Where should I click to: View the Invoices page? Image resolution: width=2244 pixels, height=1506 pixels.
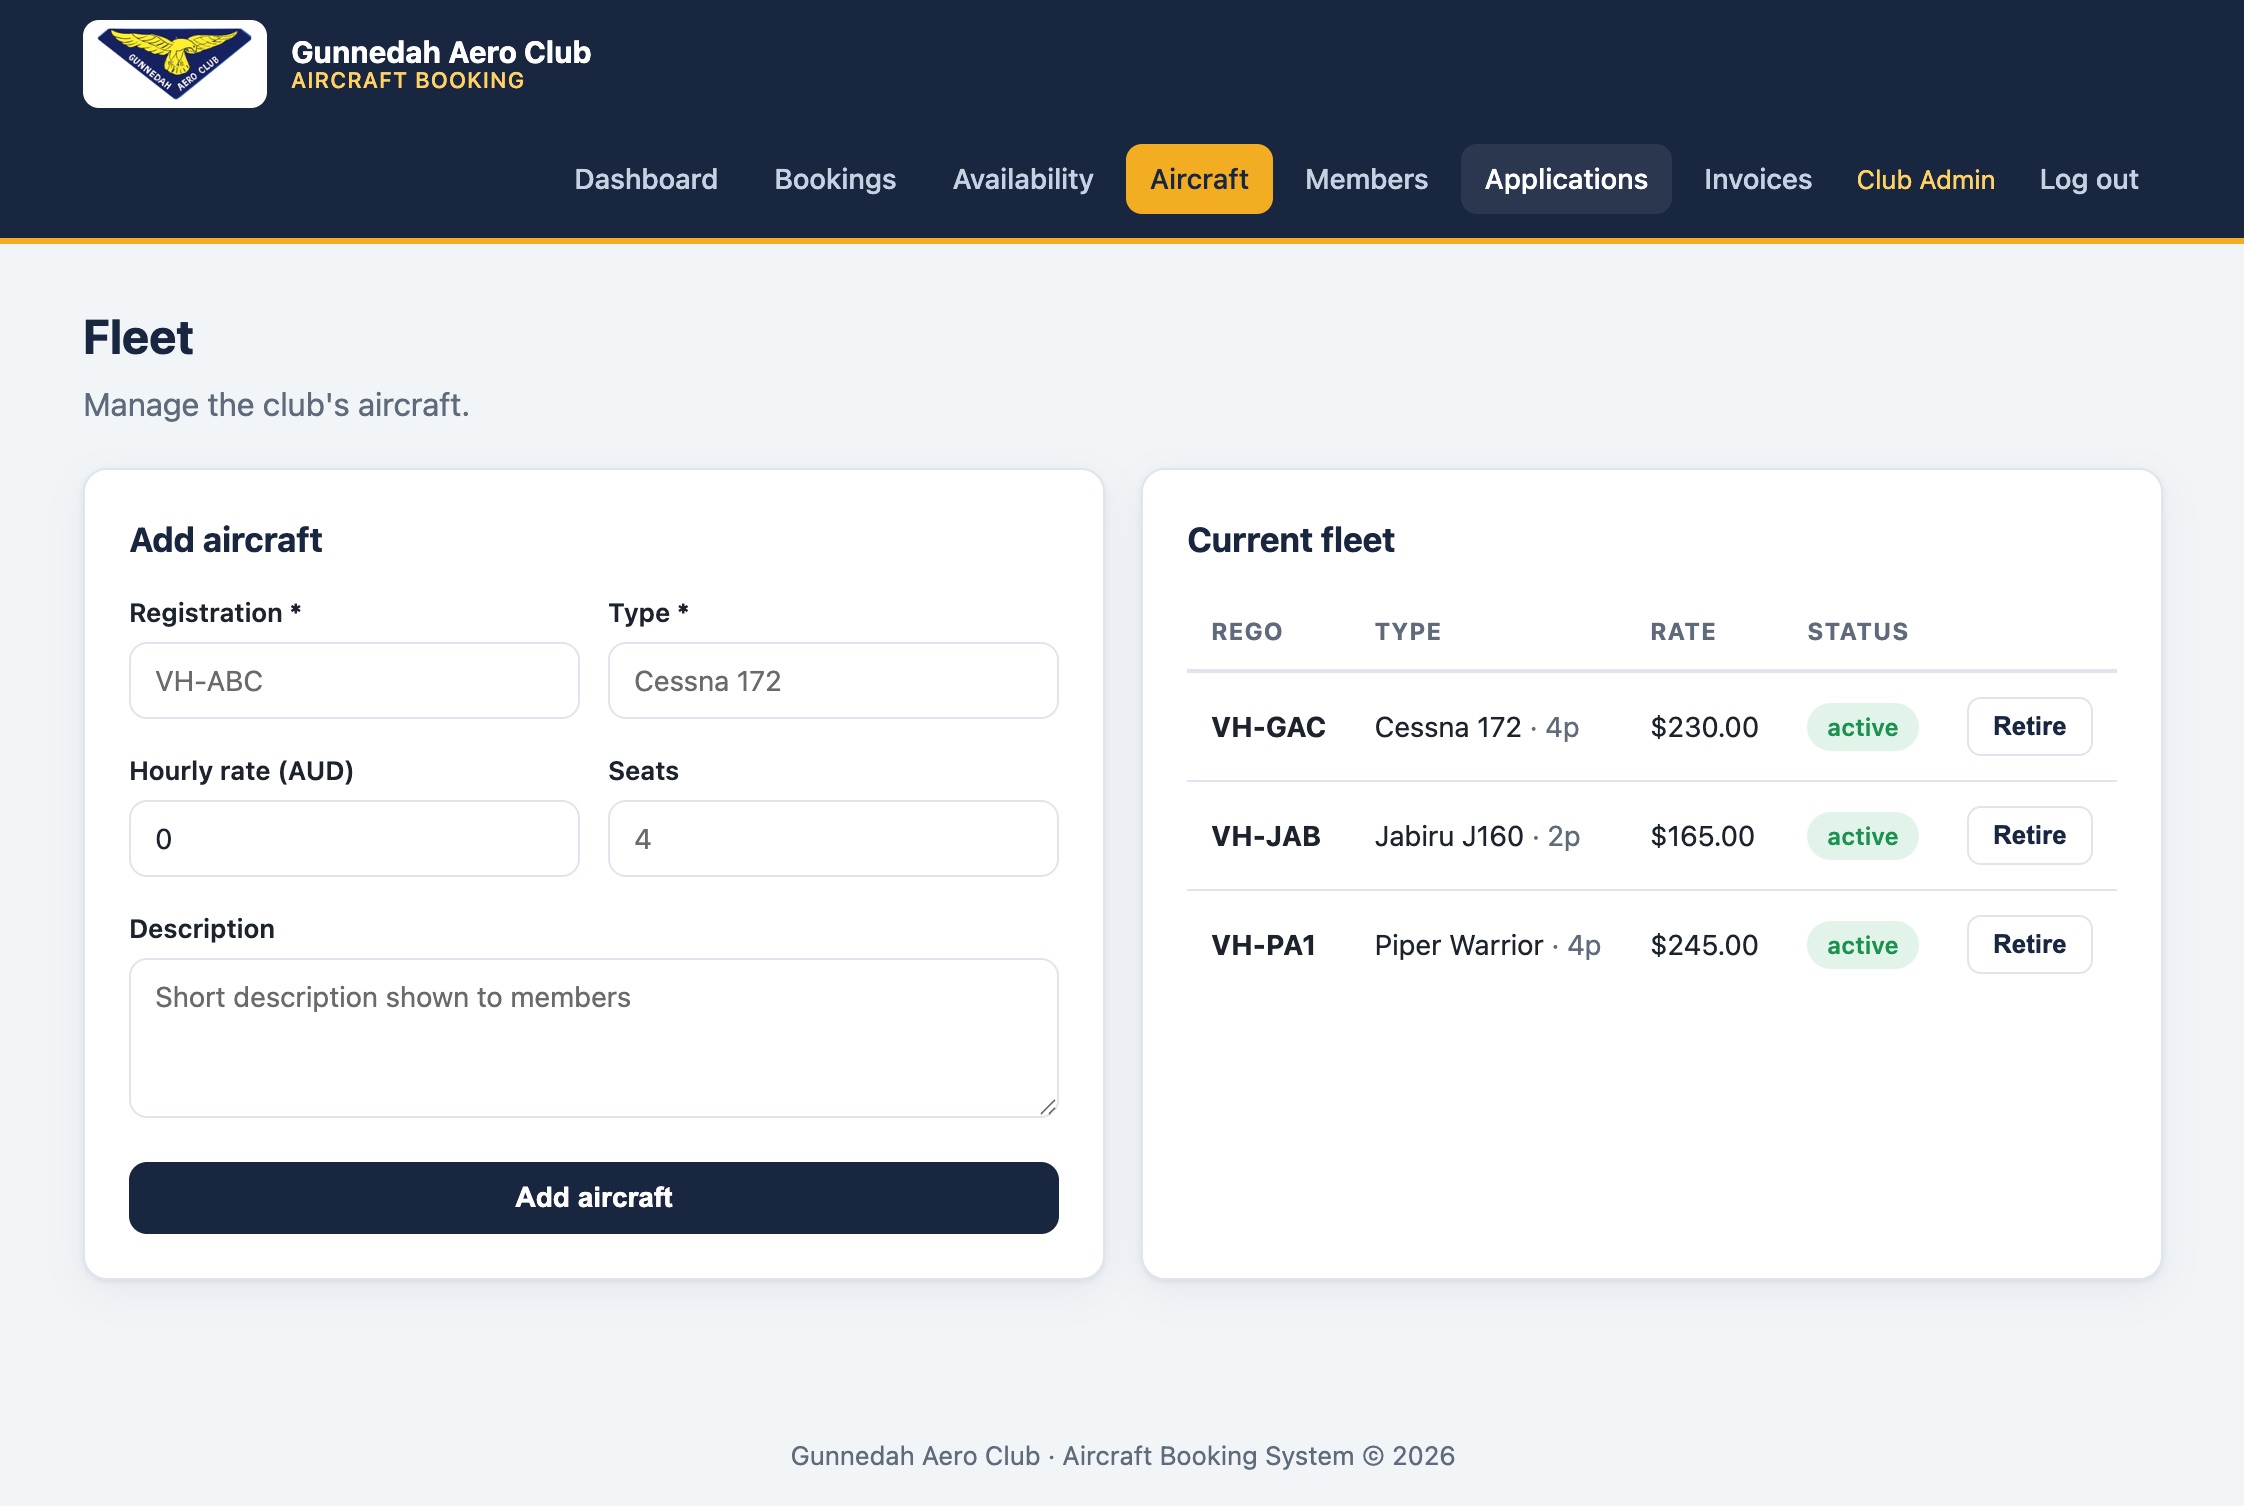tap(1758, 179)
